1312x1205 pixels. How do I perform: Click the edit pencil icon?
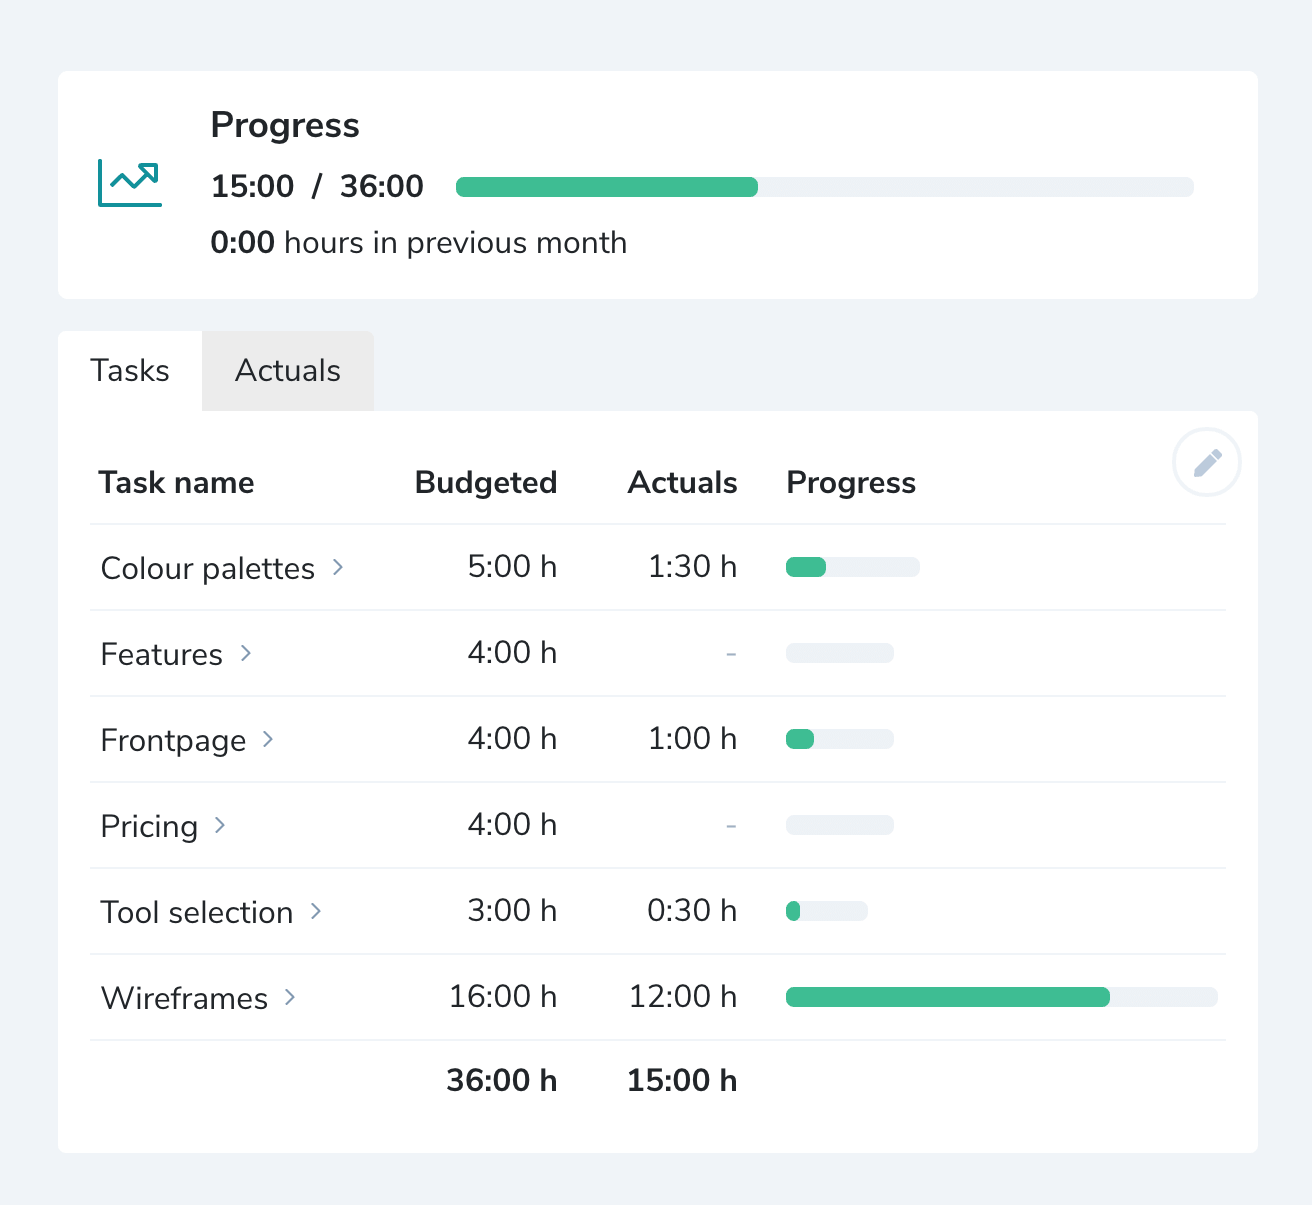1206,462
